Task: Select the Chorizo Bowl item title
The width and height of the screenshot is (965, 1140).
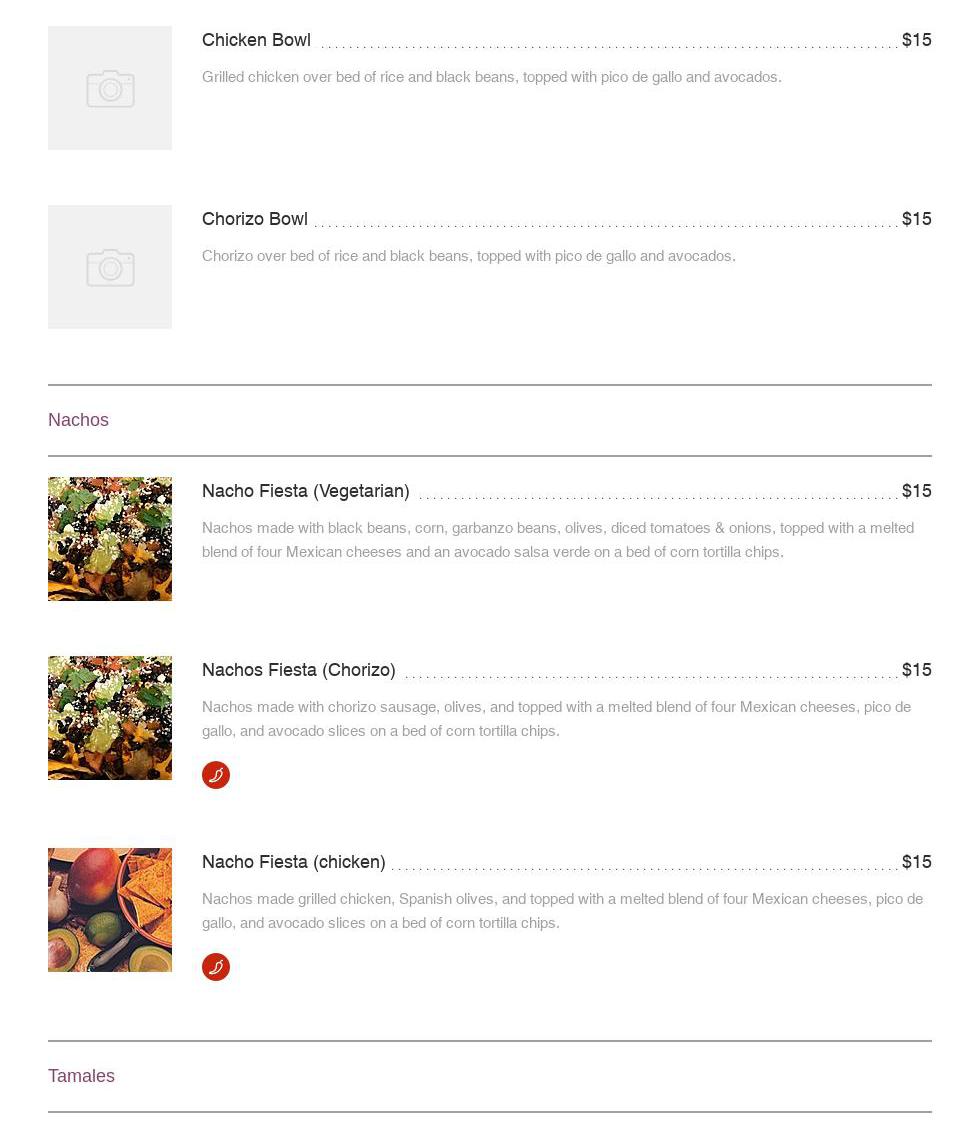Action: [255, 219]
